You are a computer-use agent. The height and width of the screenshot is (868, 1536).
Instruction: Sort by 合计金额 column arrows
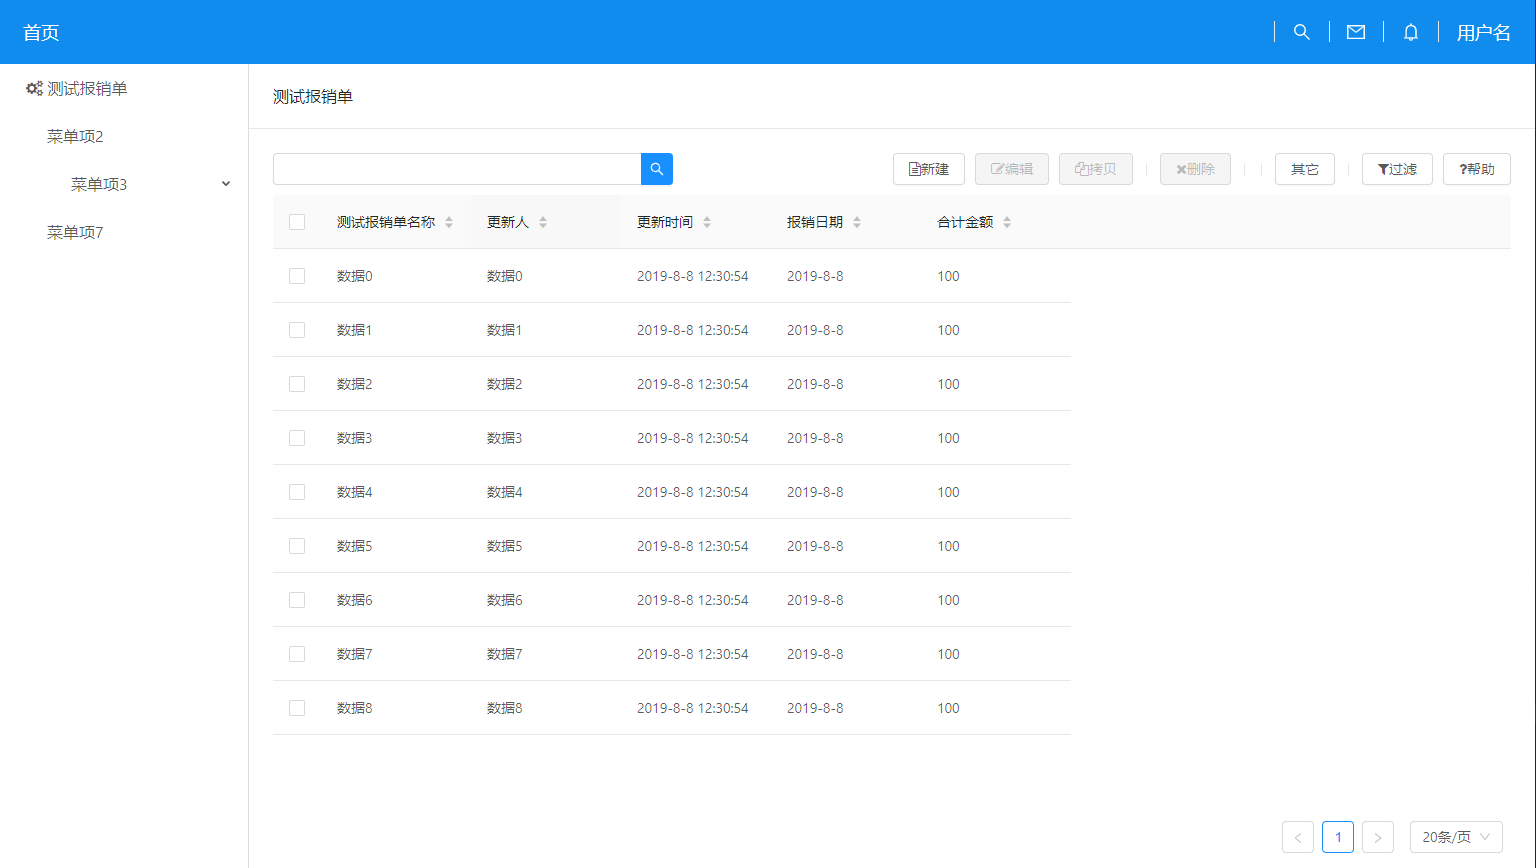point(1007,222)
